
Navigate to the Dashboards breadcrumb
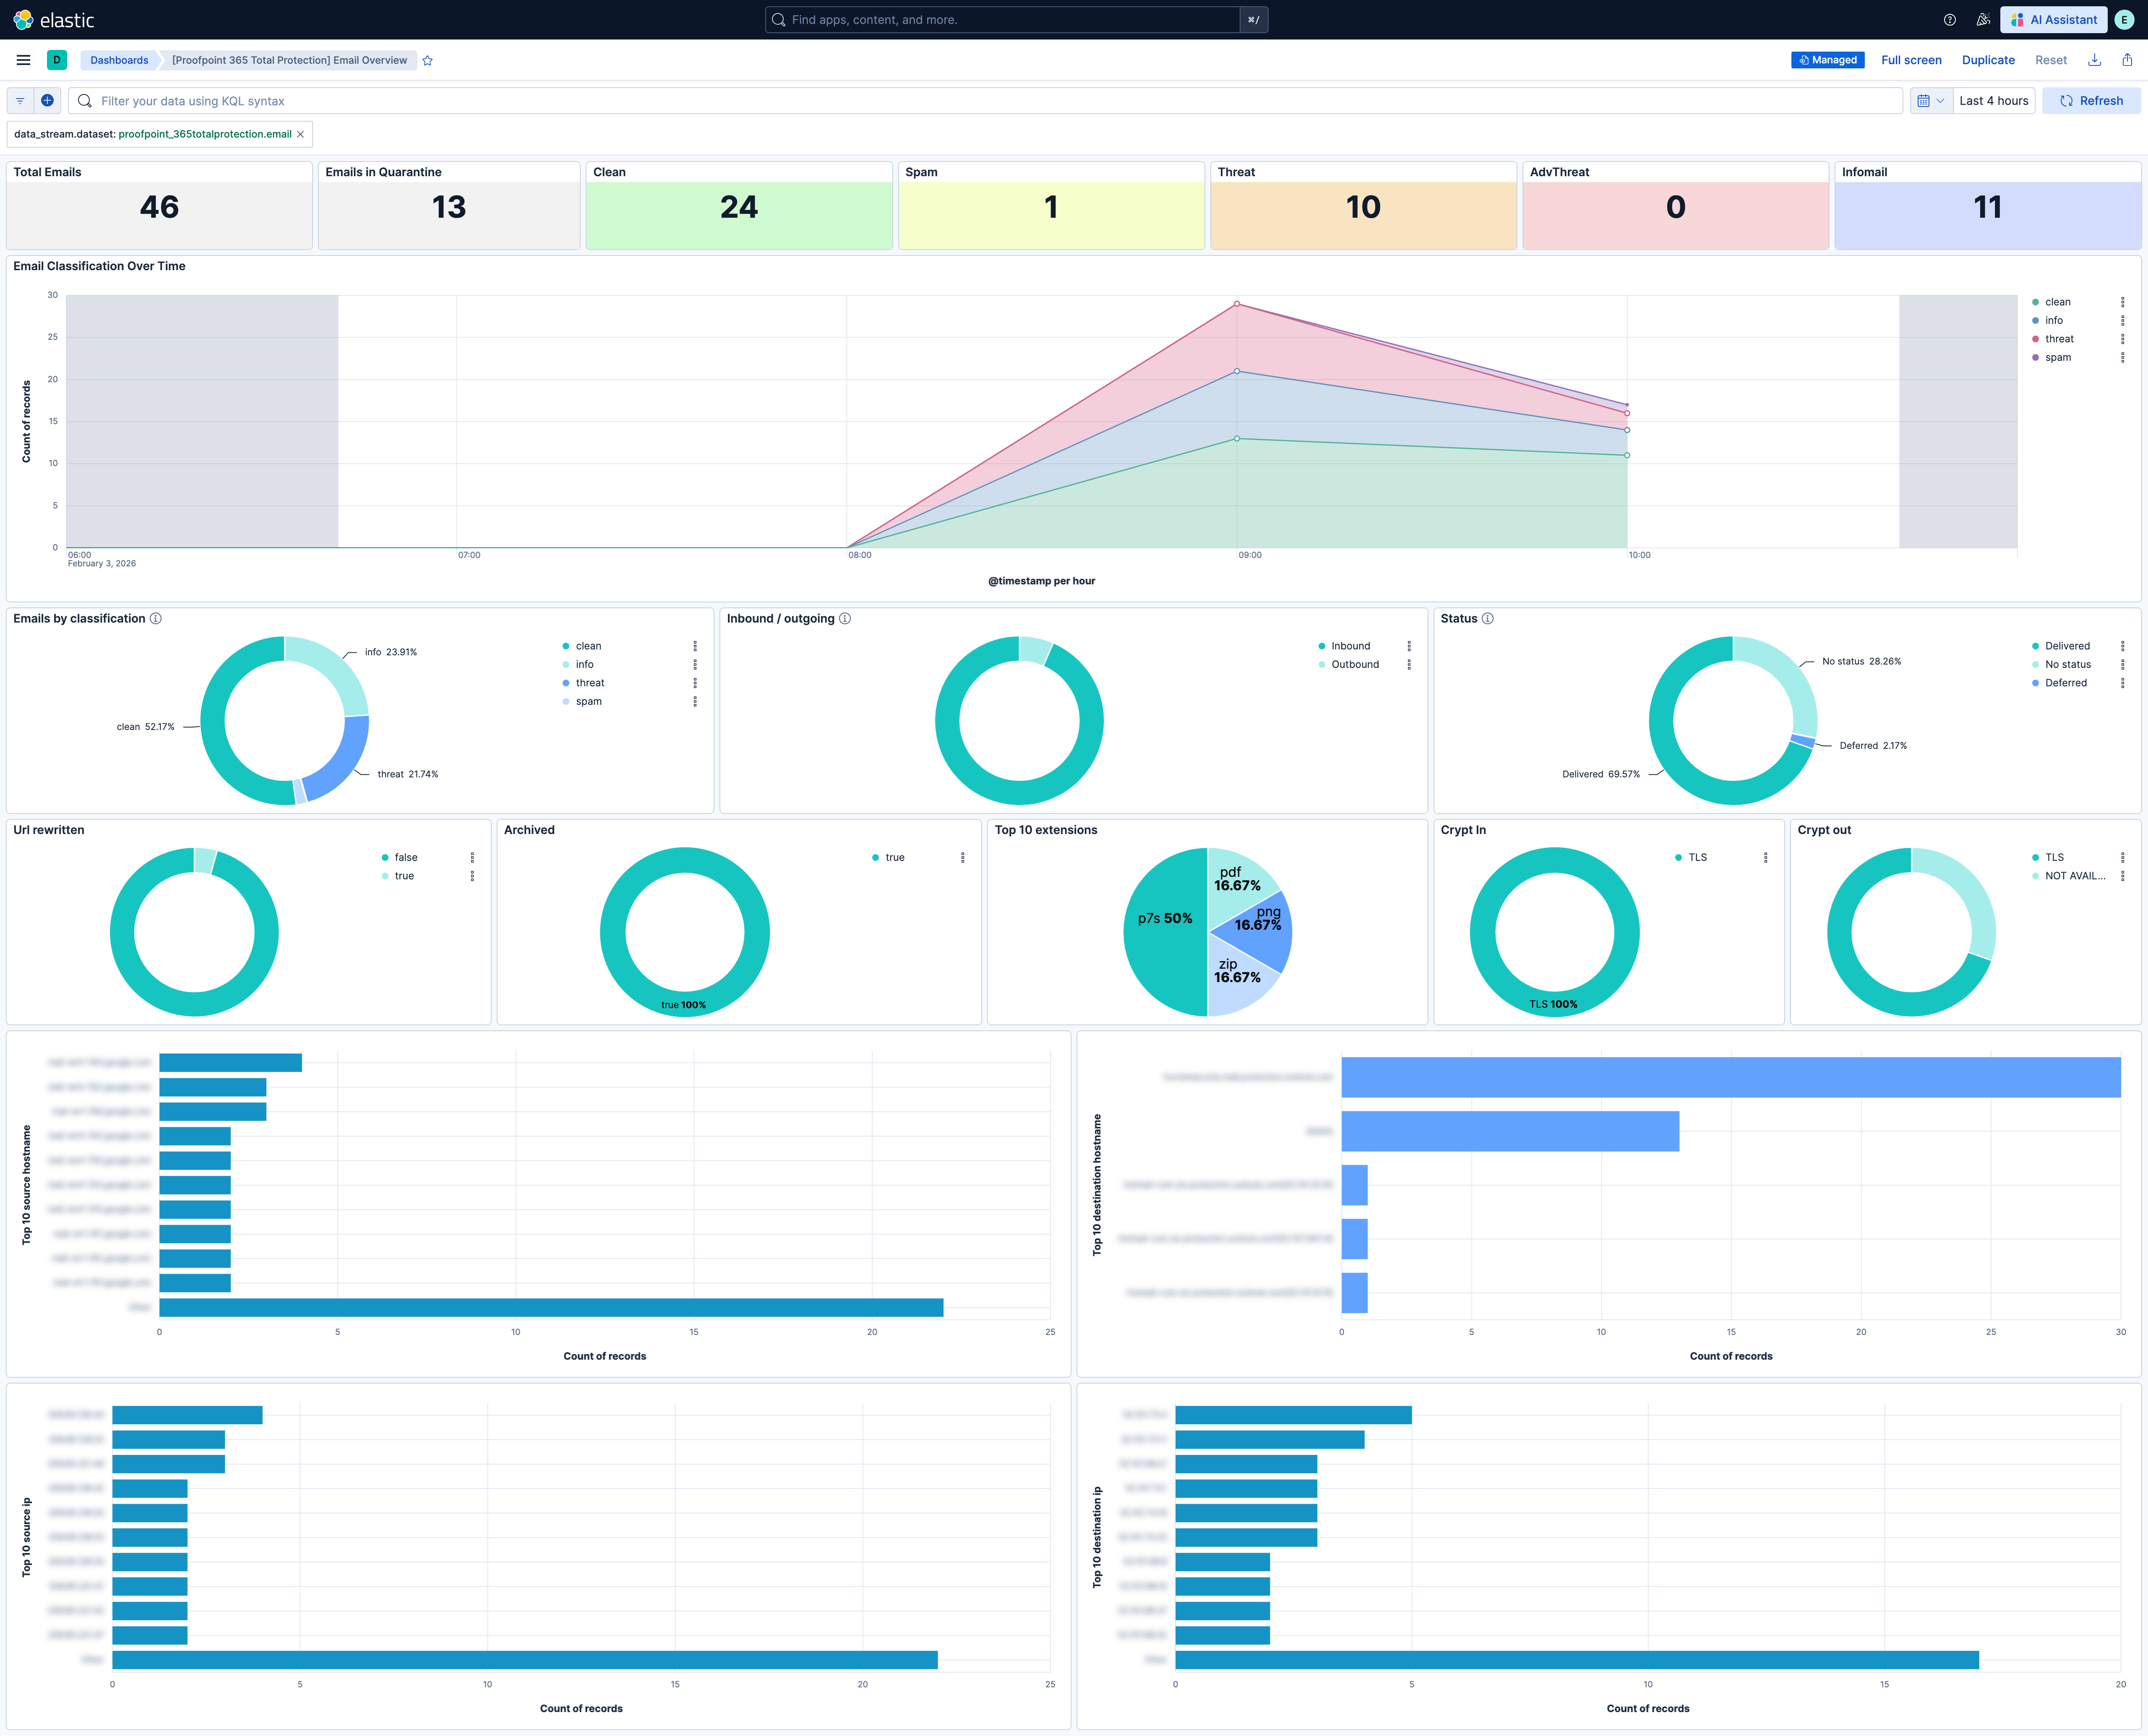(x=119, y=60)
